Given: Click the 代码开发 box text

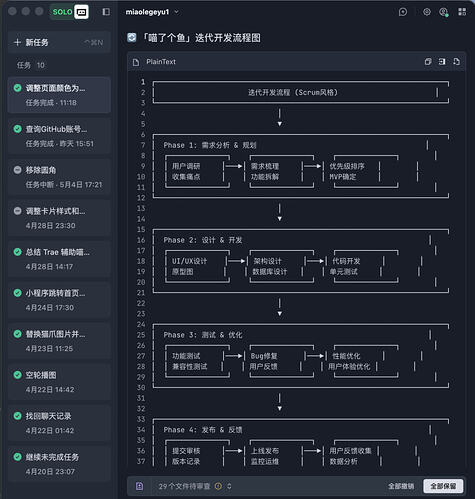Looking at the screenshot, I should click(x=346, y=261).
